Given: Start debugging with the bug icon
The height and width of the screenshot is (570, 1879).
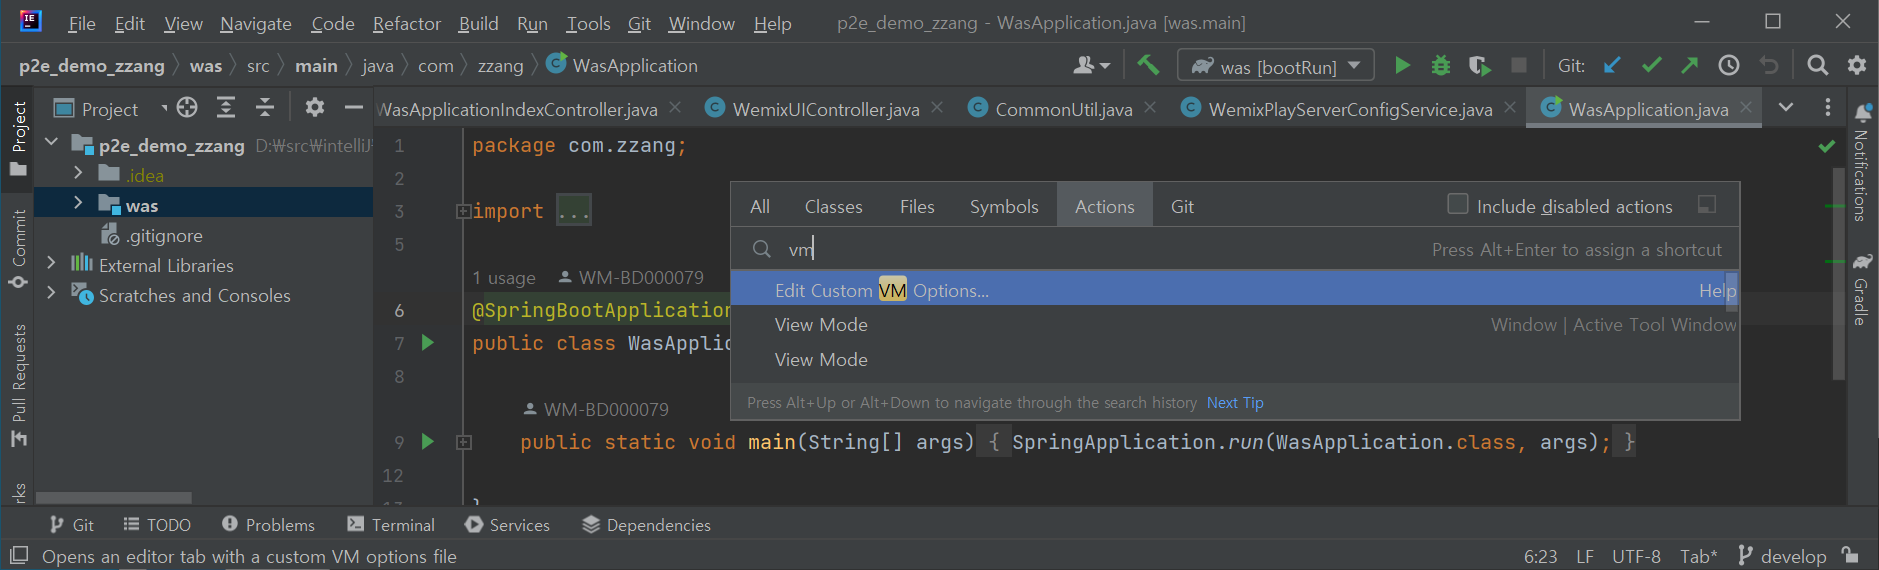Looking at the screenshot, I should pyautogui.click(x=1441, y=66).
